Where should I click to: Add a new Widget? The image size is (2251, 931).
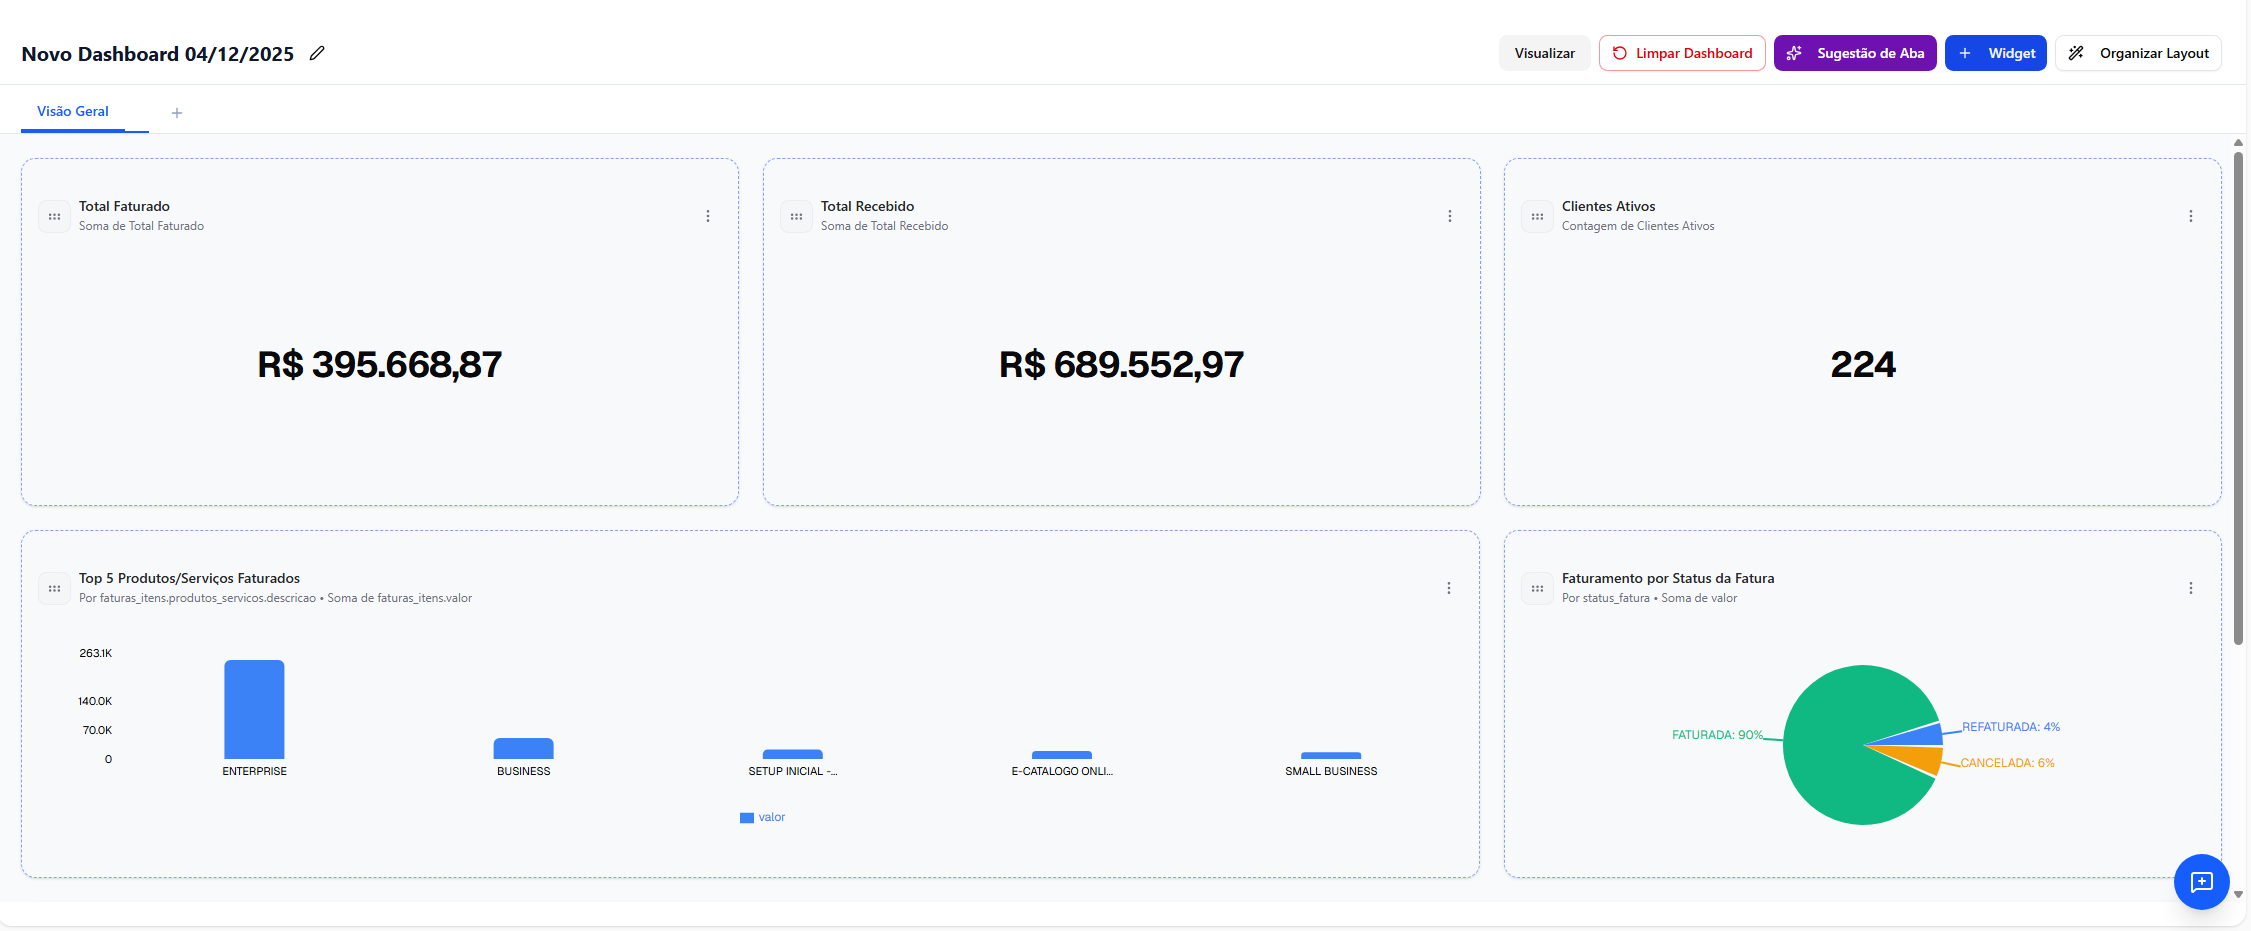1995,53
